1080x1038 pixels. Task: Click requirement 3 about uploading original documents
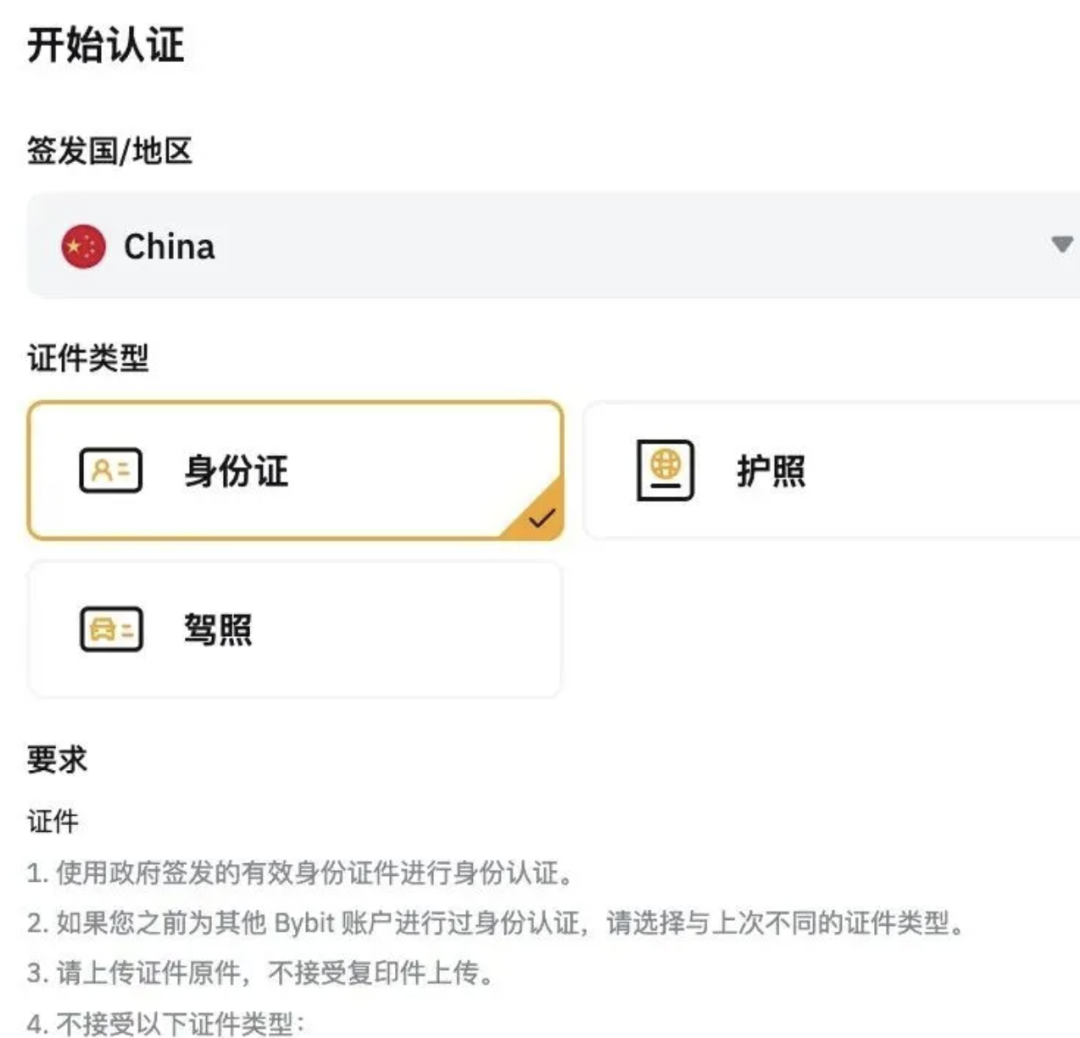tap(261, 973)
